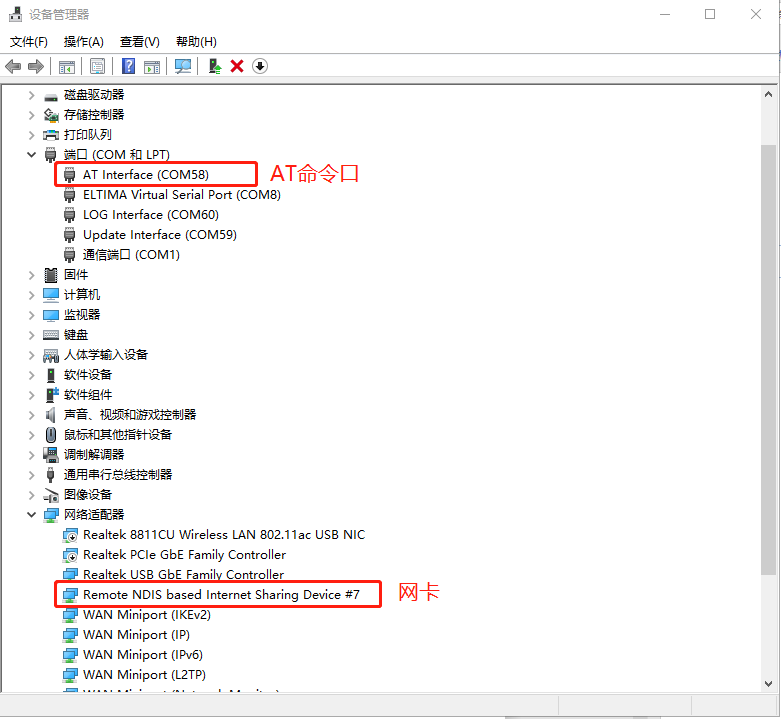The height and width of the screenshot is (719, 781).
Task: Select LOG Interface (COM60) port
Action: tap(150, 215)
